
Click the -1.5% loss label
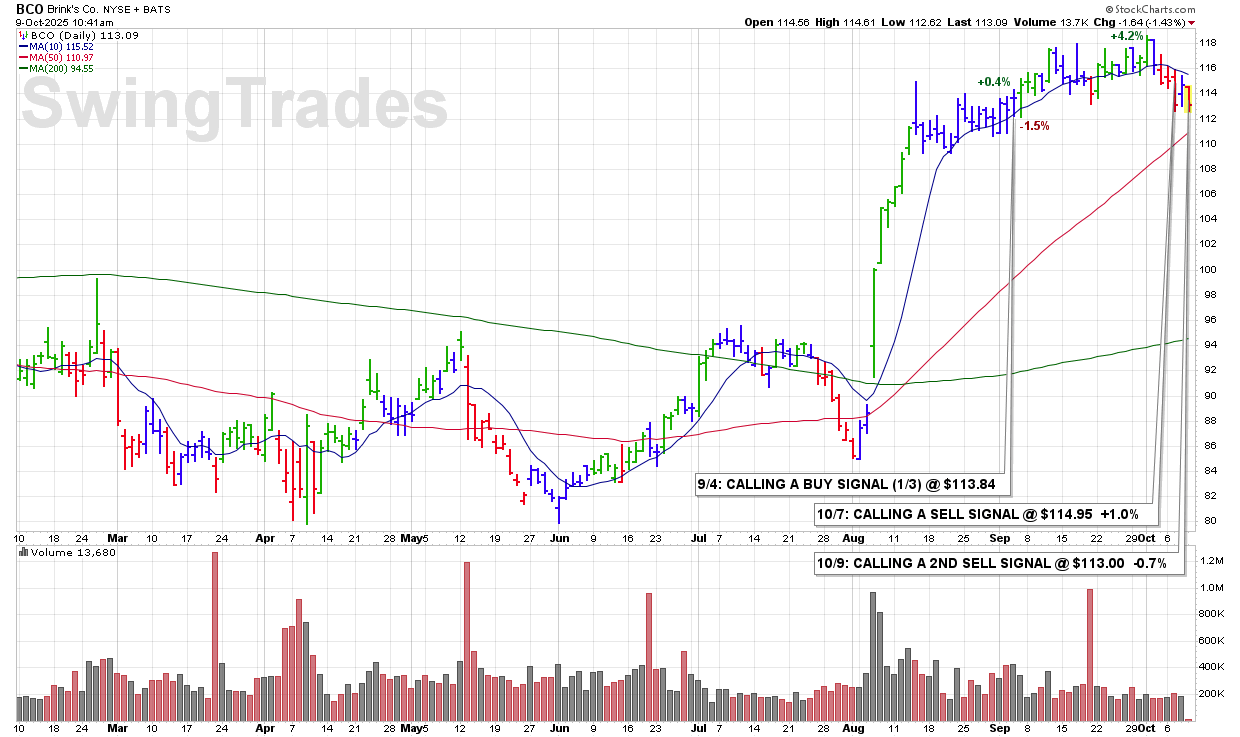[1034, 127]
